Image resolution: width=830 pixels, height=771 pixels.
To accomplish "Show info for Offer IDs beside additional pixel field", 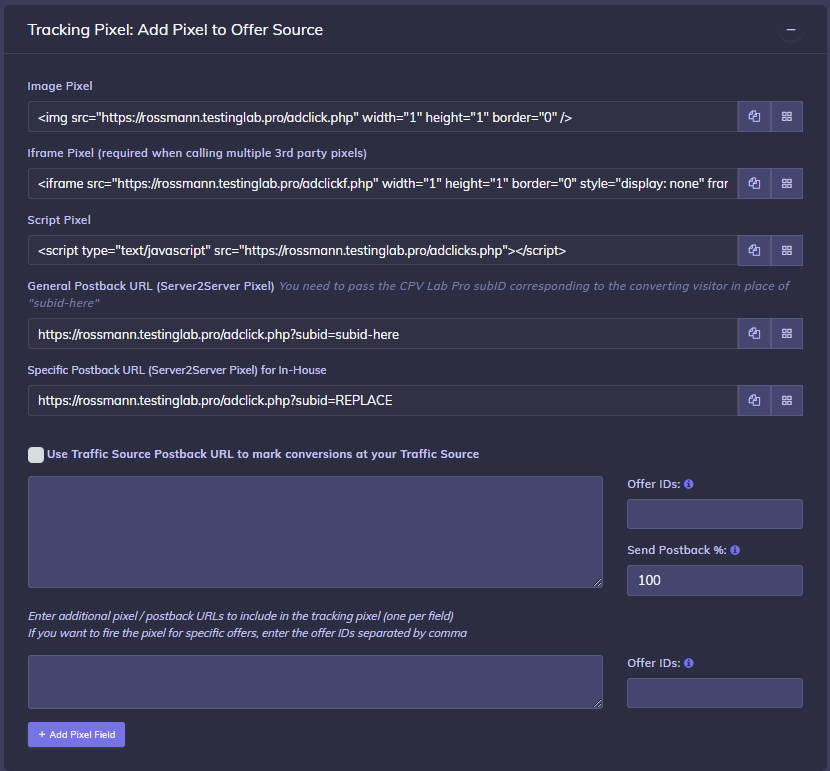I will tap(689, 663).
